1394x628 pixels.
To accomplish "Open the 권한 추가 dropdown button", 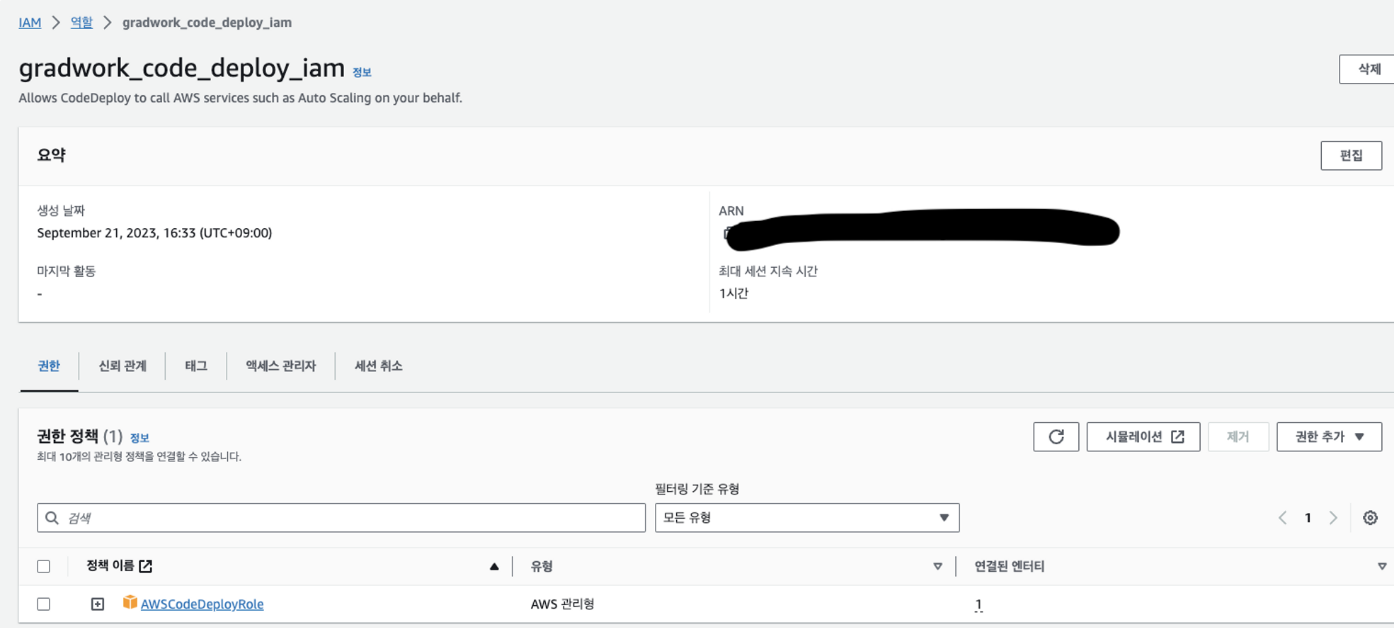I will [1329, 437].
